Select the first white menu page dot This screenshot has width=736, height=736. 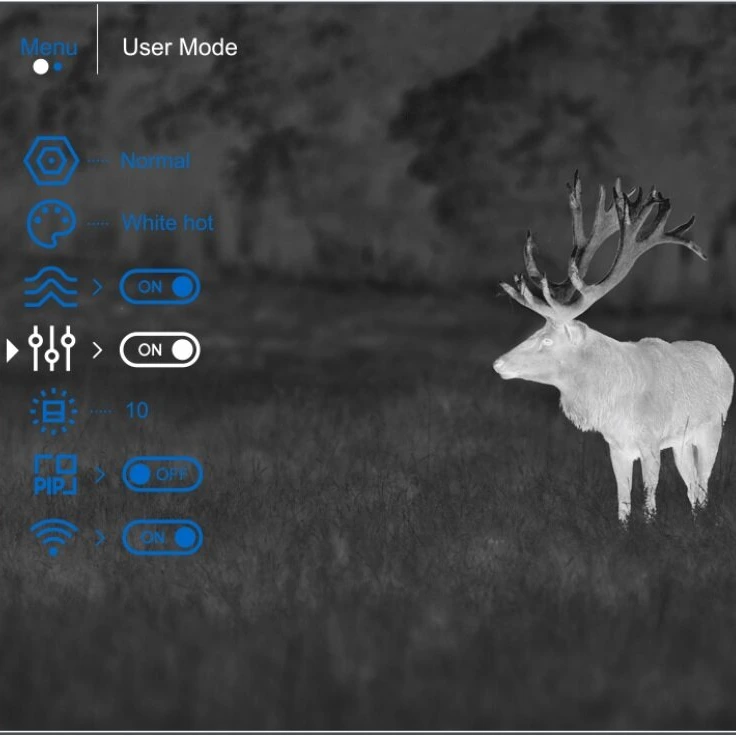41,67
